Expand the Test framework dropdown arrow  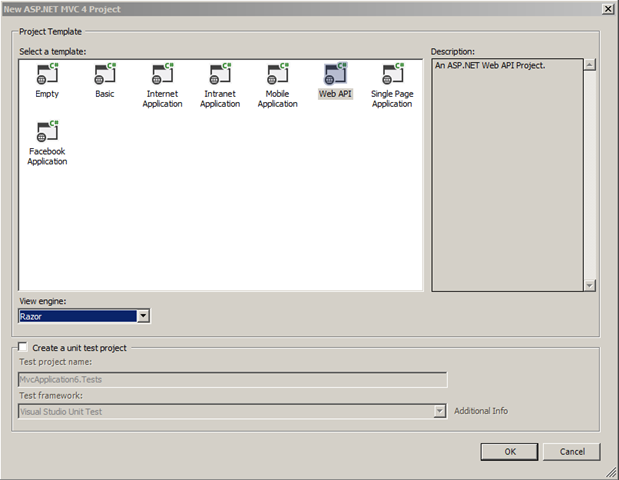coord(439,411)
